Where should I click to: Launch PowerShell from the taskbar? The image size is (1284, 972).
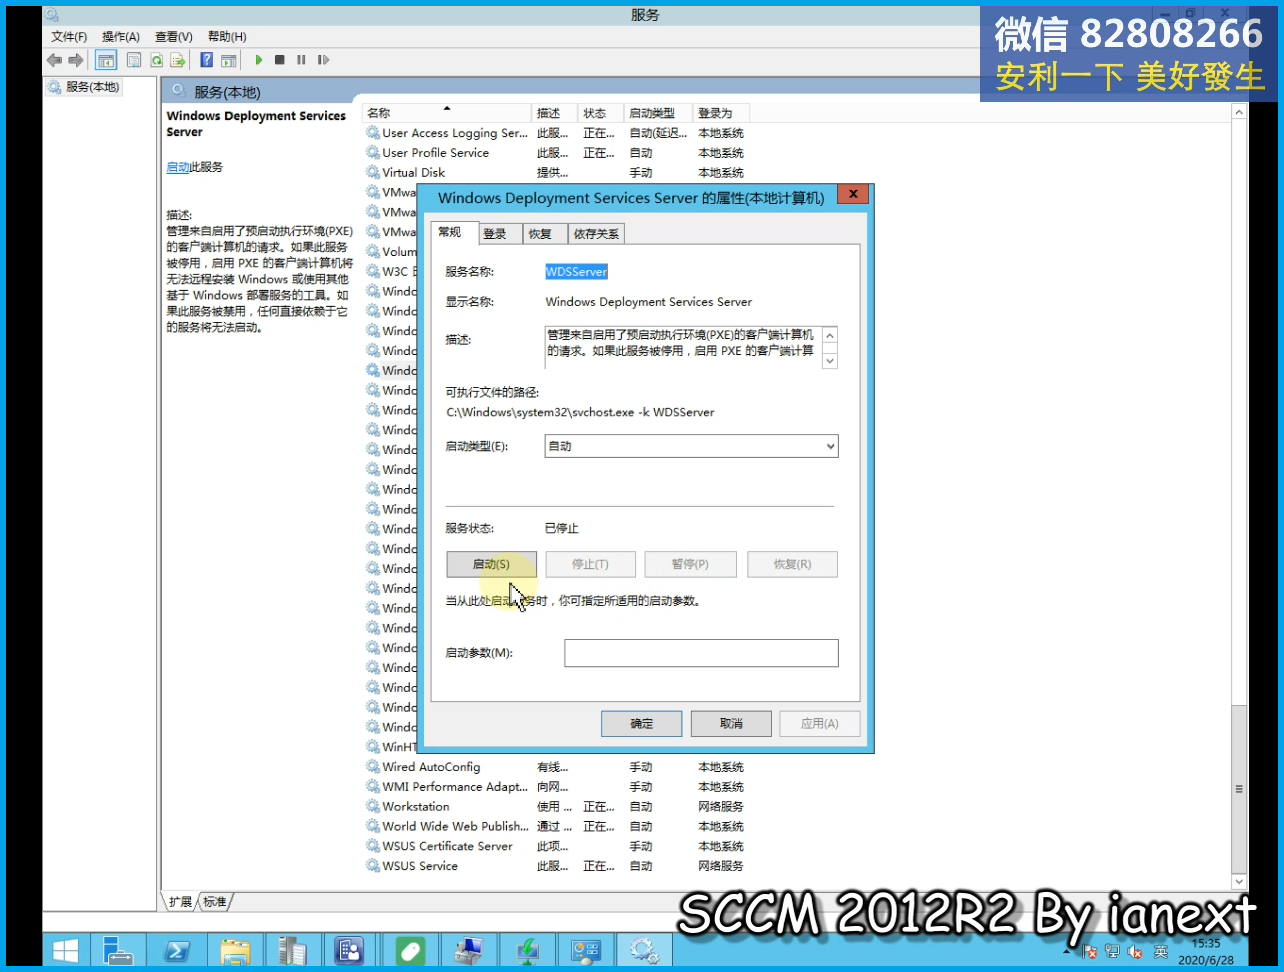click(x=177, y=950)
